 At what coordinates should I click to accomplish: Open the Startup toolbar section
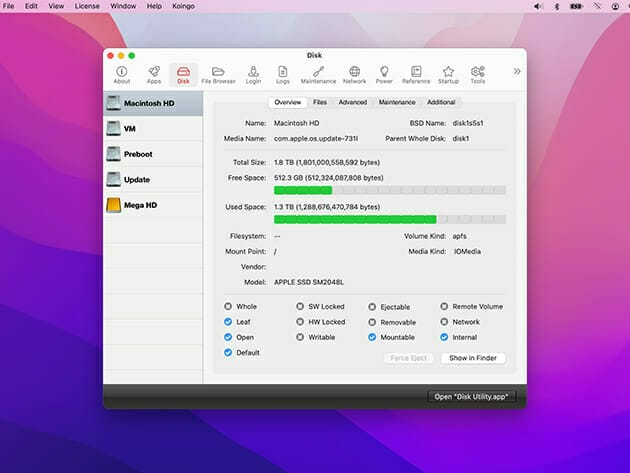pos(448,74)
